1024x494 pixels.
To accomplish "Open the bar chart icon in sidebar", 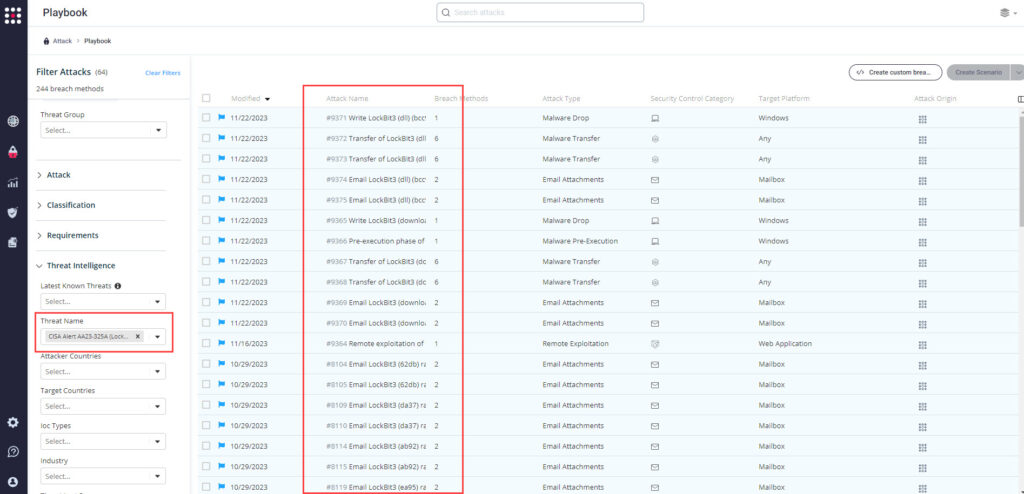I will pos(13,182).
